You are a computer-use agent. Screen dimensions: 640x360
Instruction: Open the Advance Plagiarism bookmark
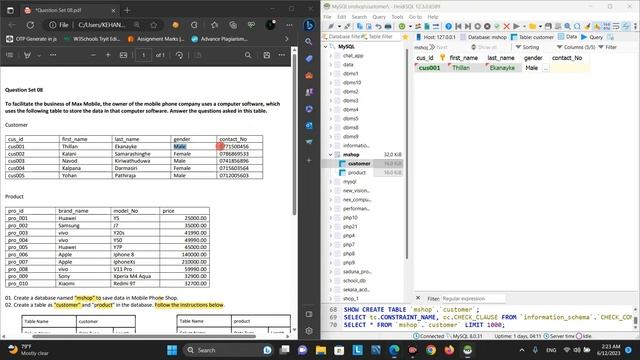(220, 39)
